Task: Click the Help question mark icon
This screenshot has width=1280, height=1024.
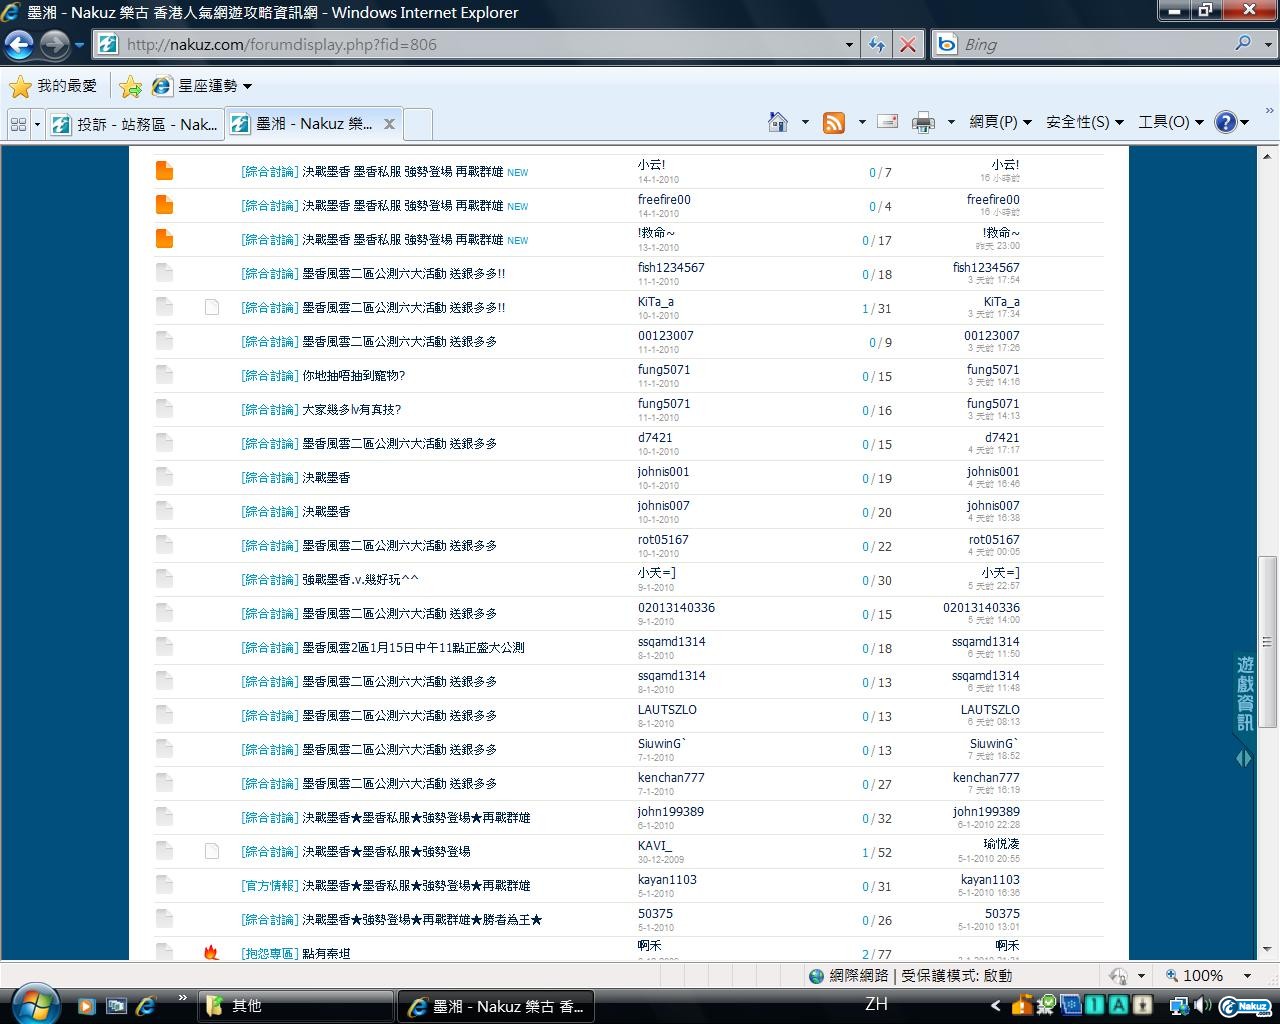Action: [1225, 122]
